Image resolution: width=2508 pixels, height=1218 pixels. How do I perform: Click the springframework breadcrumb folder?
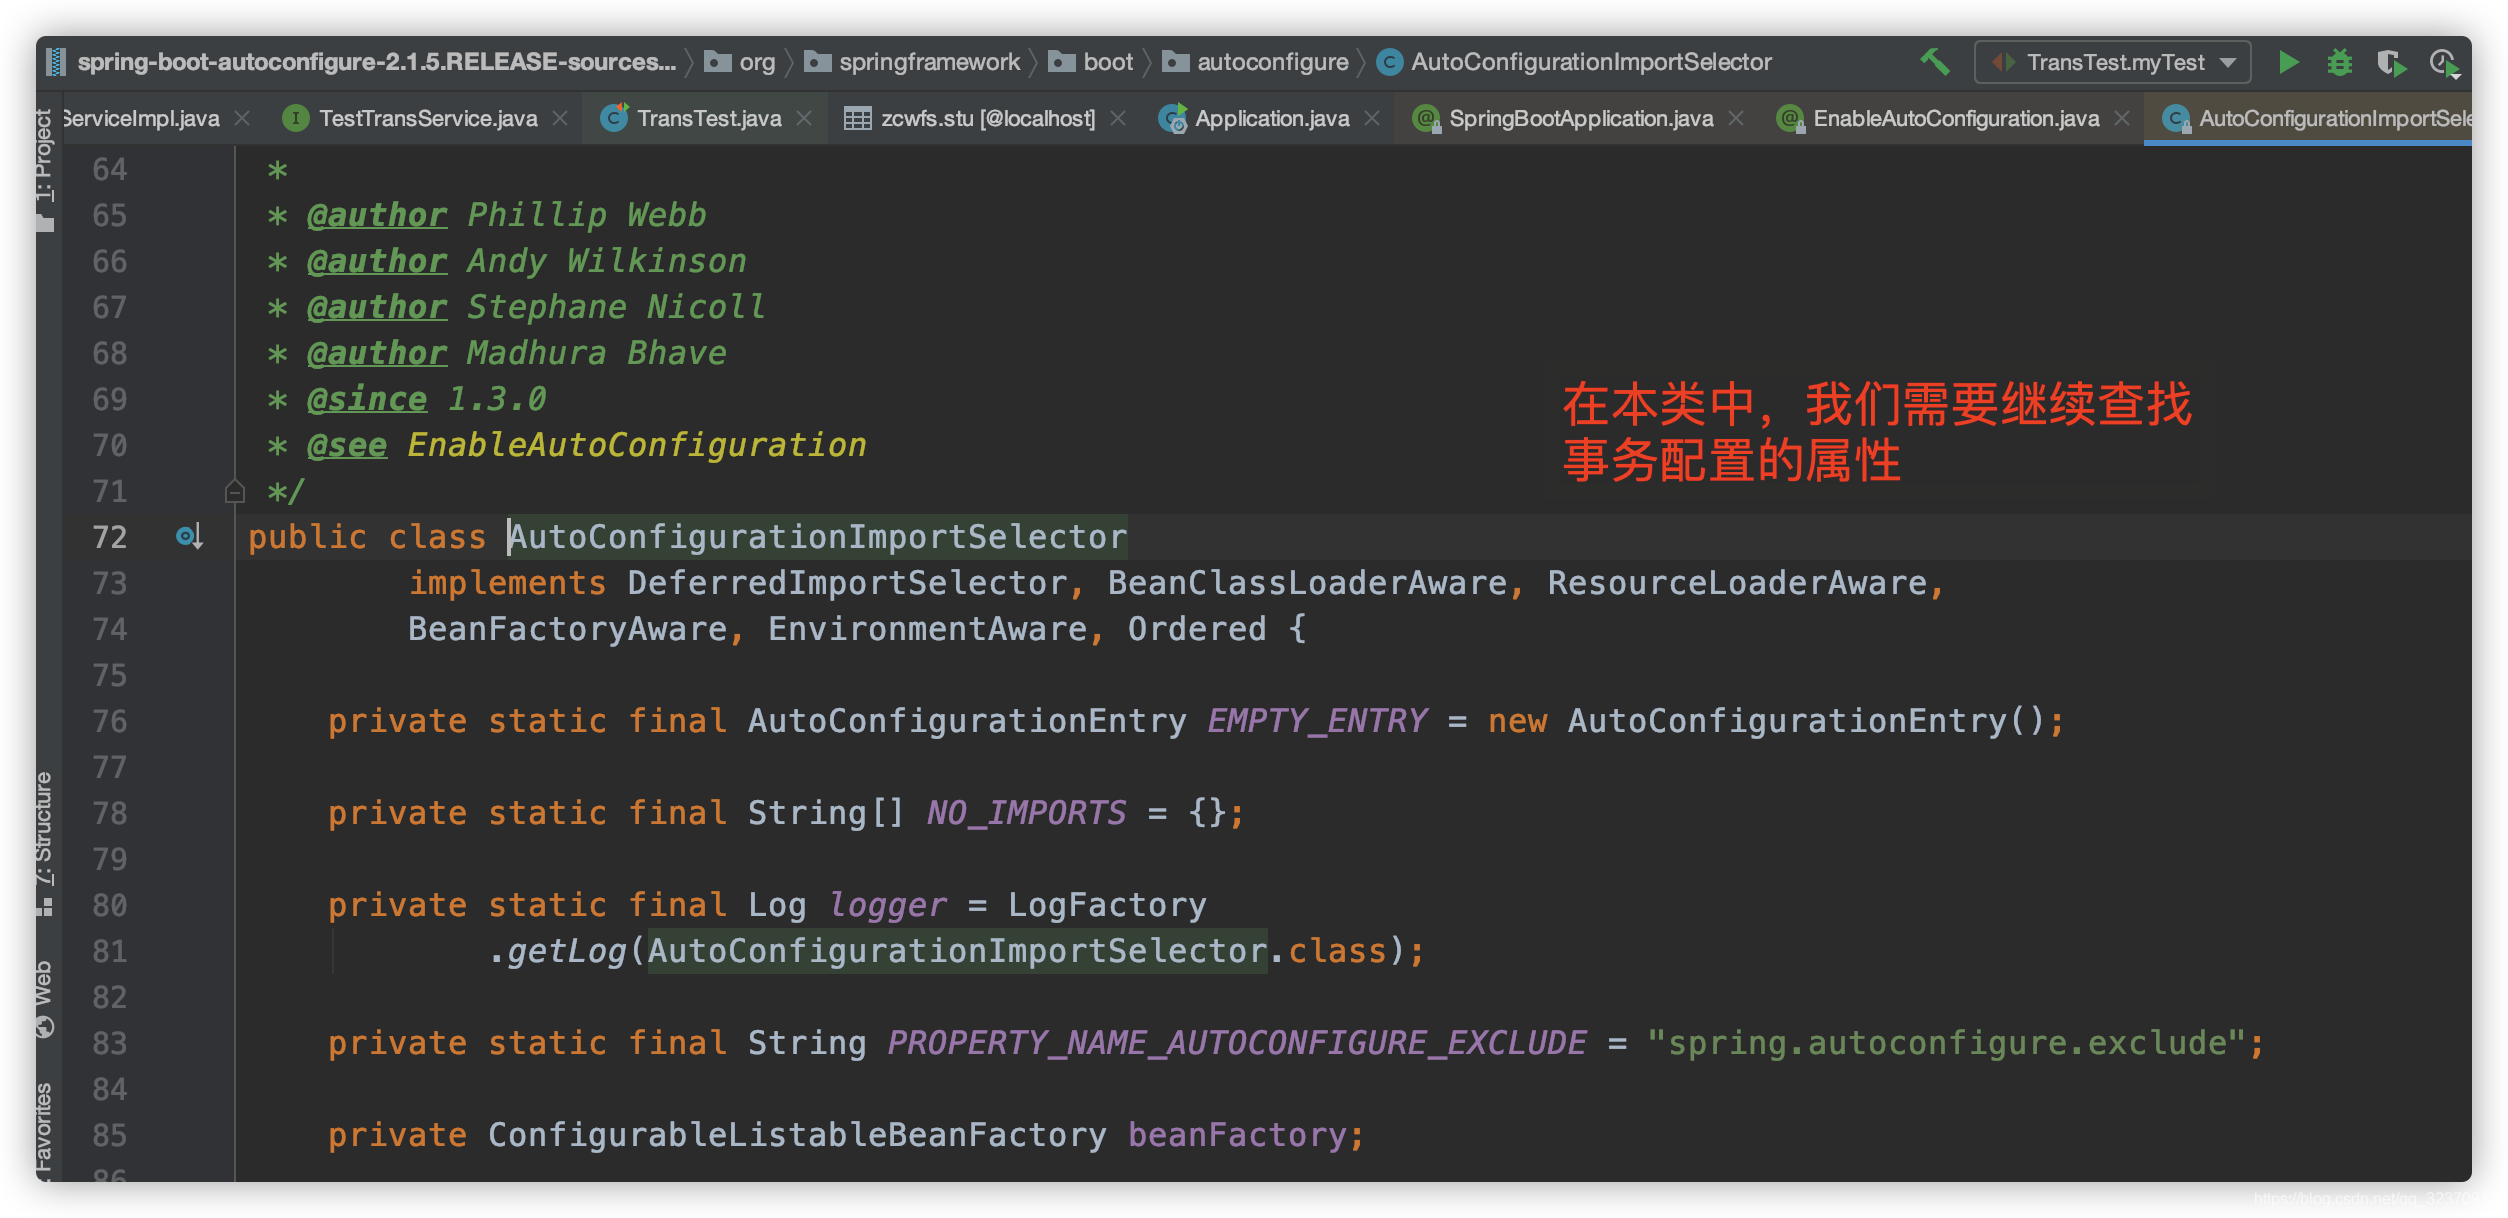pos(928,62)
